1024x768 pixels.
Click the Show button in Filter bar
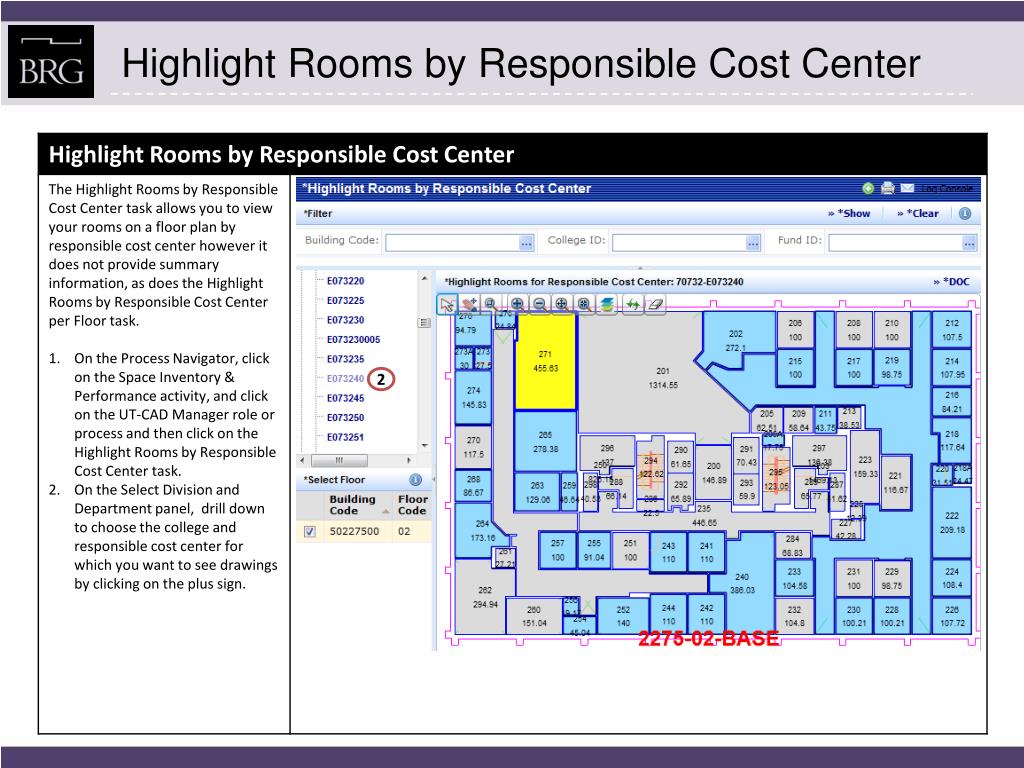point(849,214)
